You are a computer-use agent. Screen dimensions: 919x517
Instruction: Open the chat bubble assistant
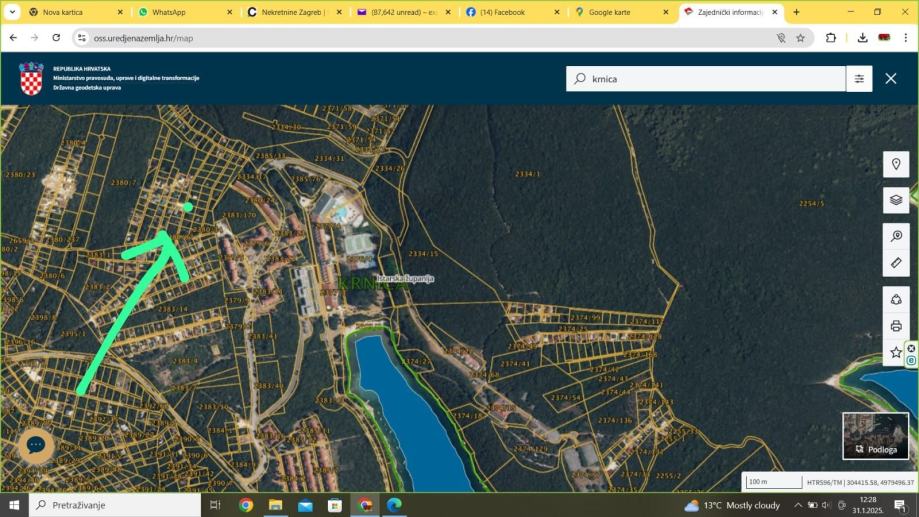click(36, 445)
